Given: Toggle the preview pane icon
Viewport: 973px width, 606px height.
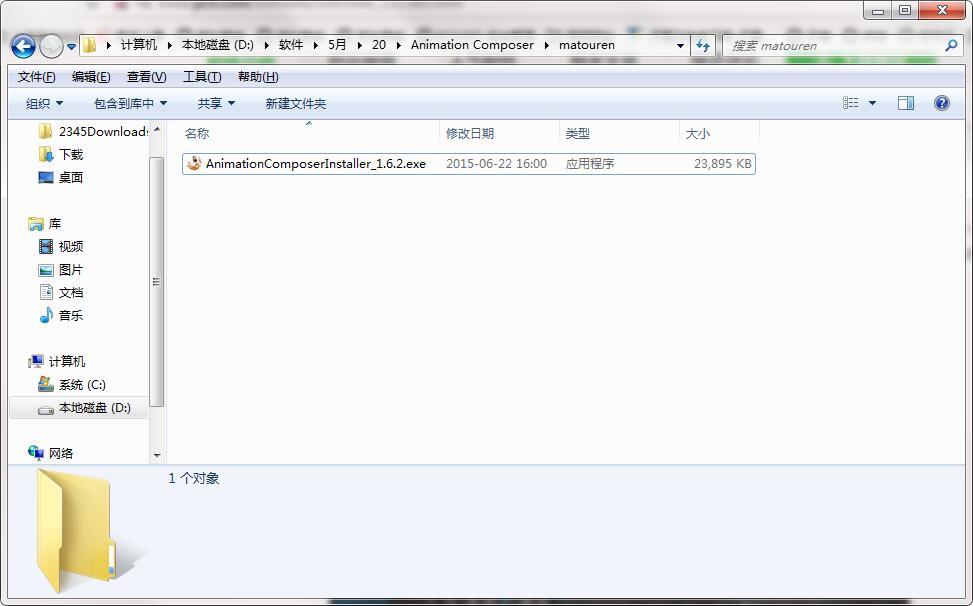Looking at the screenshot, I should tap(906, 103).
